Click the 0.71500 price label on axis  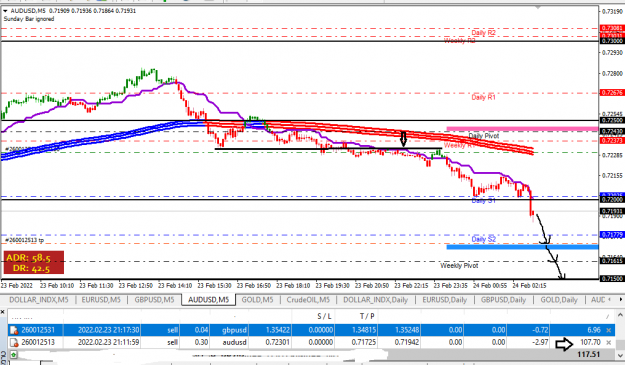611,279
